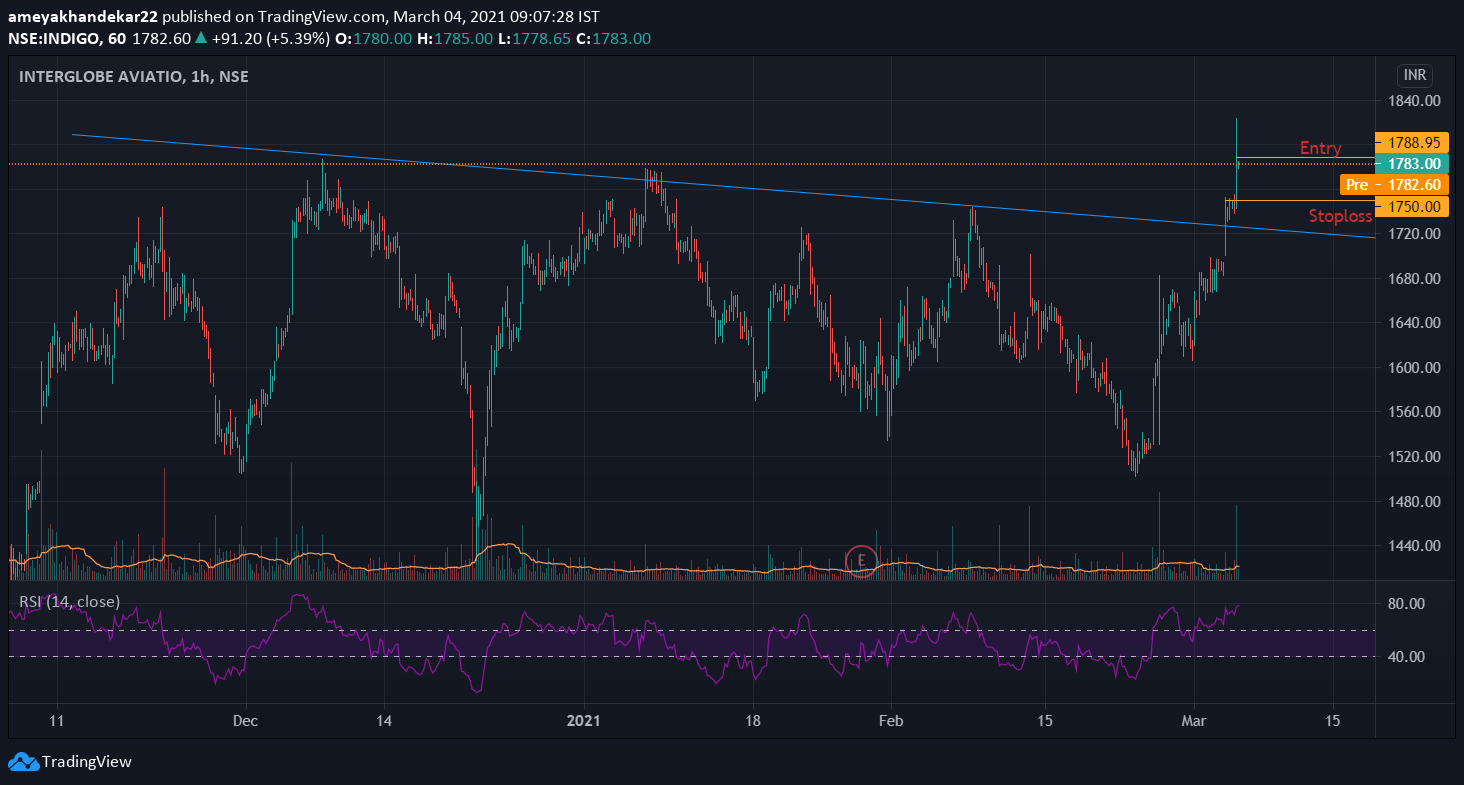Click the +91.20 (+5.39%) change value
The image size is (1464, 785).
click(270, 38)
